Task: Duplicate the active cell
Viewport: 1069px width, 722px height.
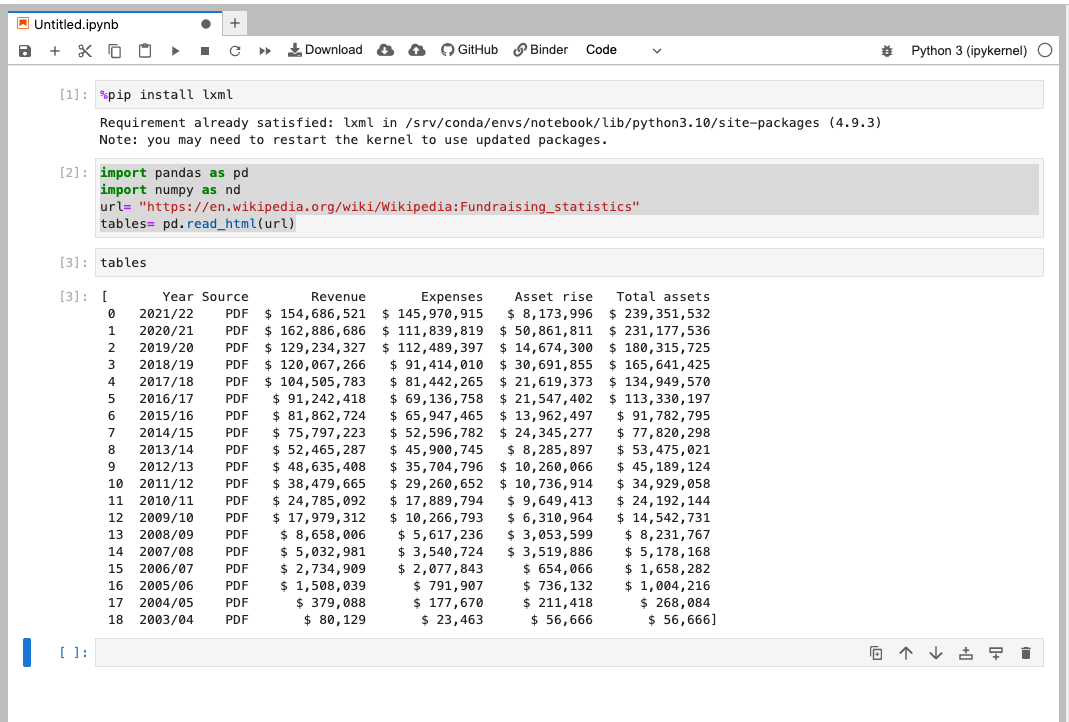Action: point(876,653)
